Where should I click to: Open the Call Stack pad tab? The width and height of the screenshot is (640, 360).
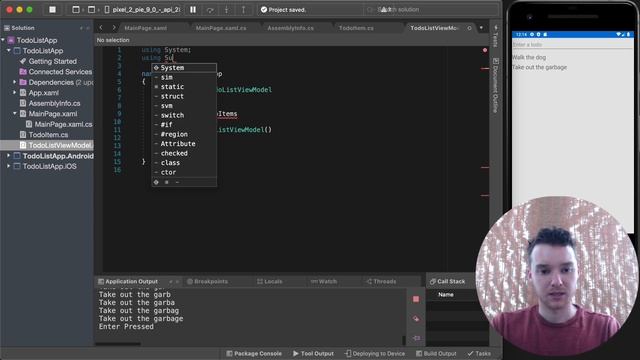447,281
